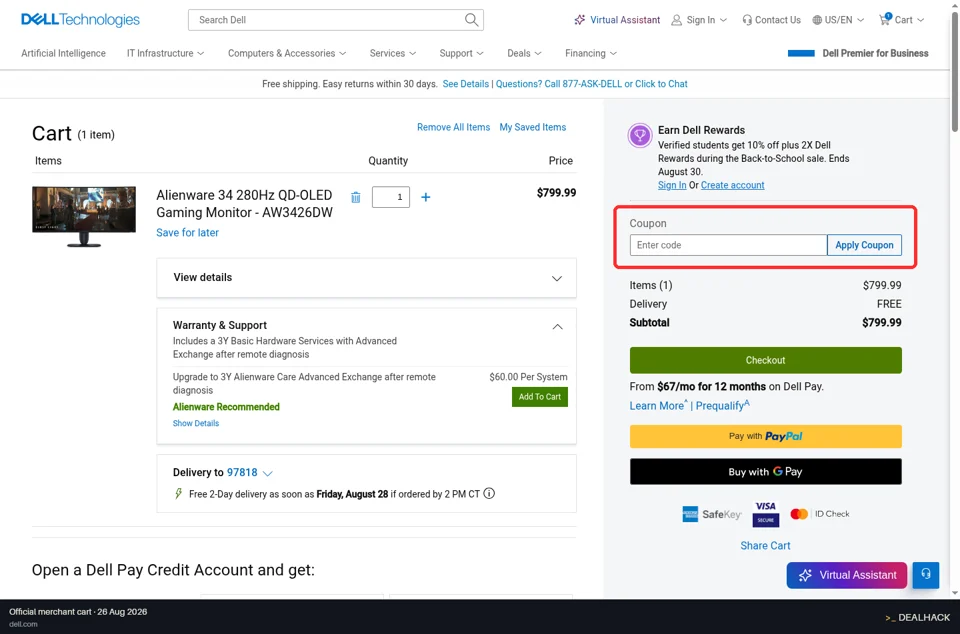Increase quantity with the plus icon
Screen dimensions: 960x634
pos(426,197)
